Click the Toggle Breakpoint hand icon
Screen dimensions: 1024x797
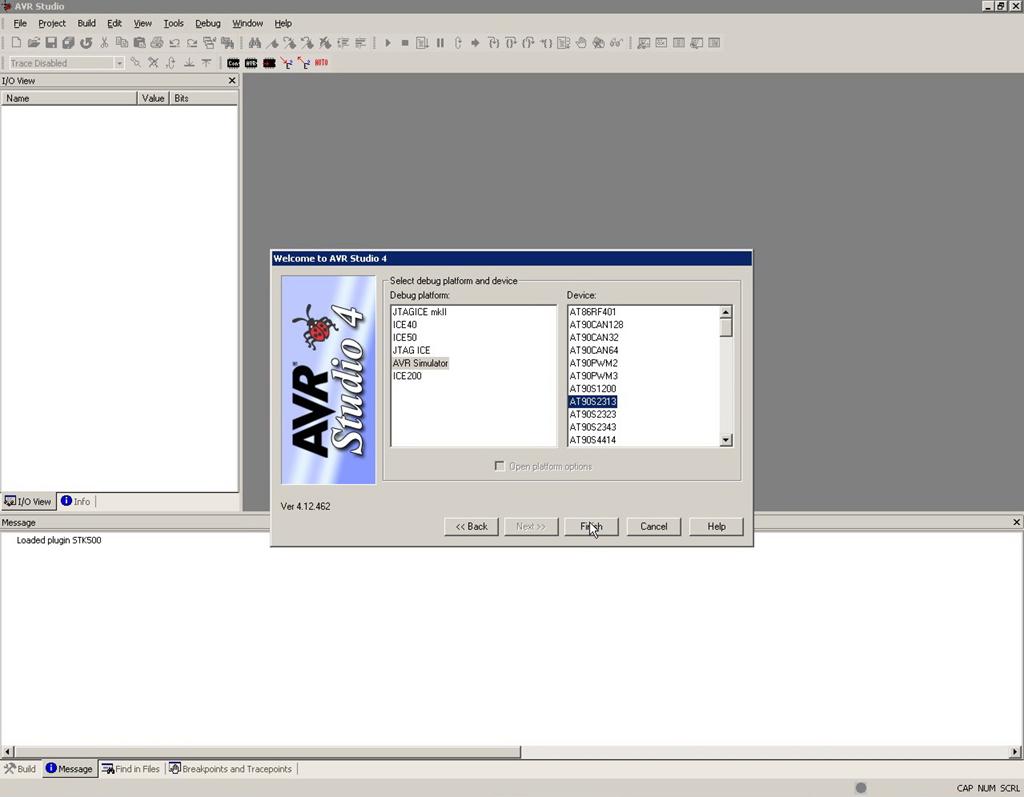(581, 43)
